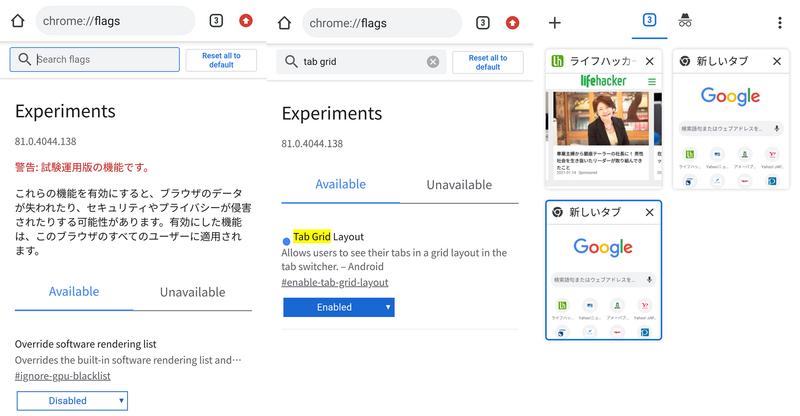Click Experiments heading in middle screen
This screenshot has height=416, width=800.
[332, 113]
